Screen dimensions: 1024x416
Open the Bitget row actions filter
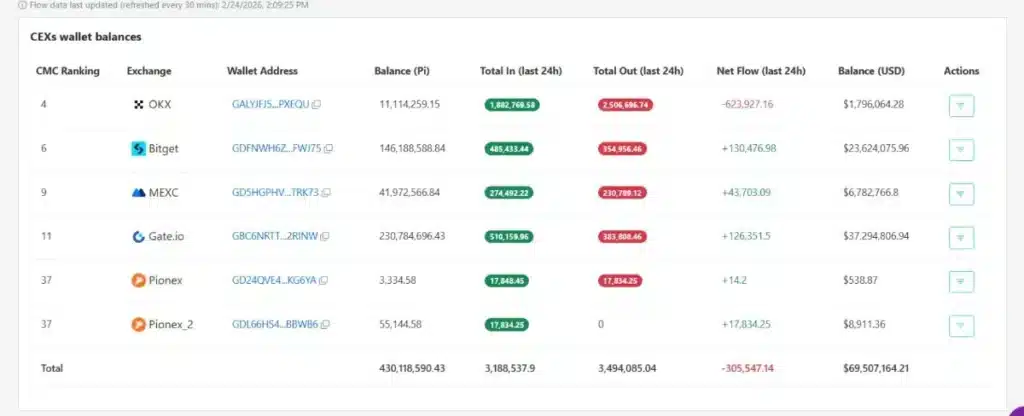961,150
